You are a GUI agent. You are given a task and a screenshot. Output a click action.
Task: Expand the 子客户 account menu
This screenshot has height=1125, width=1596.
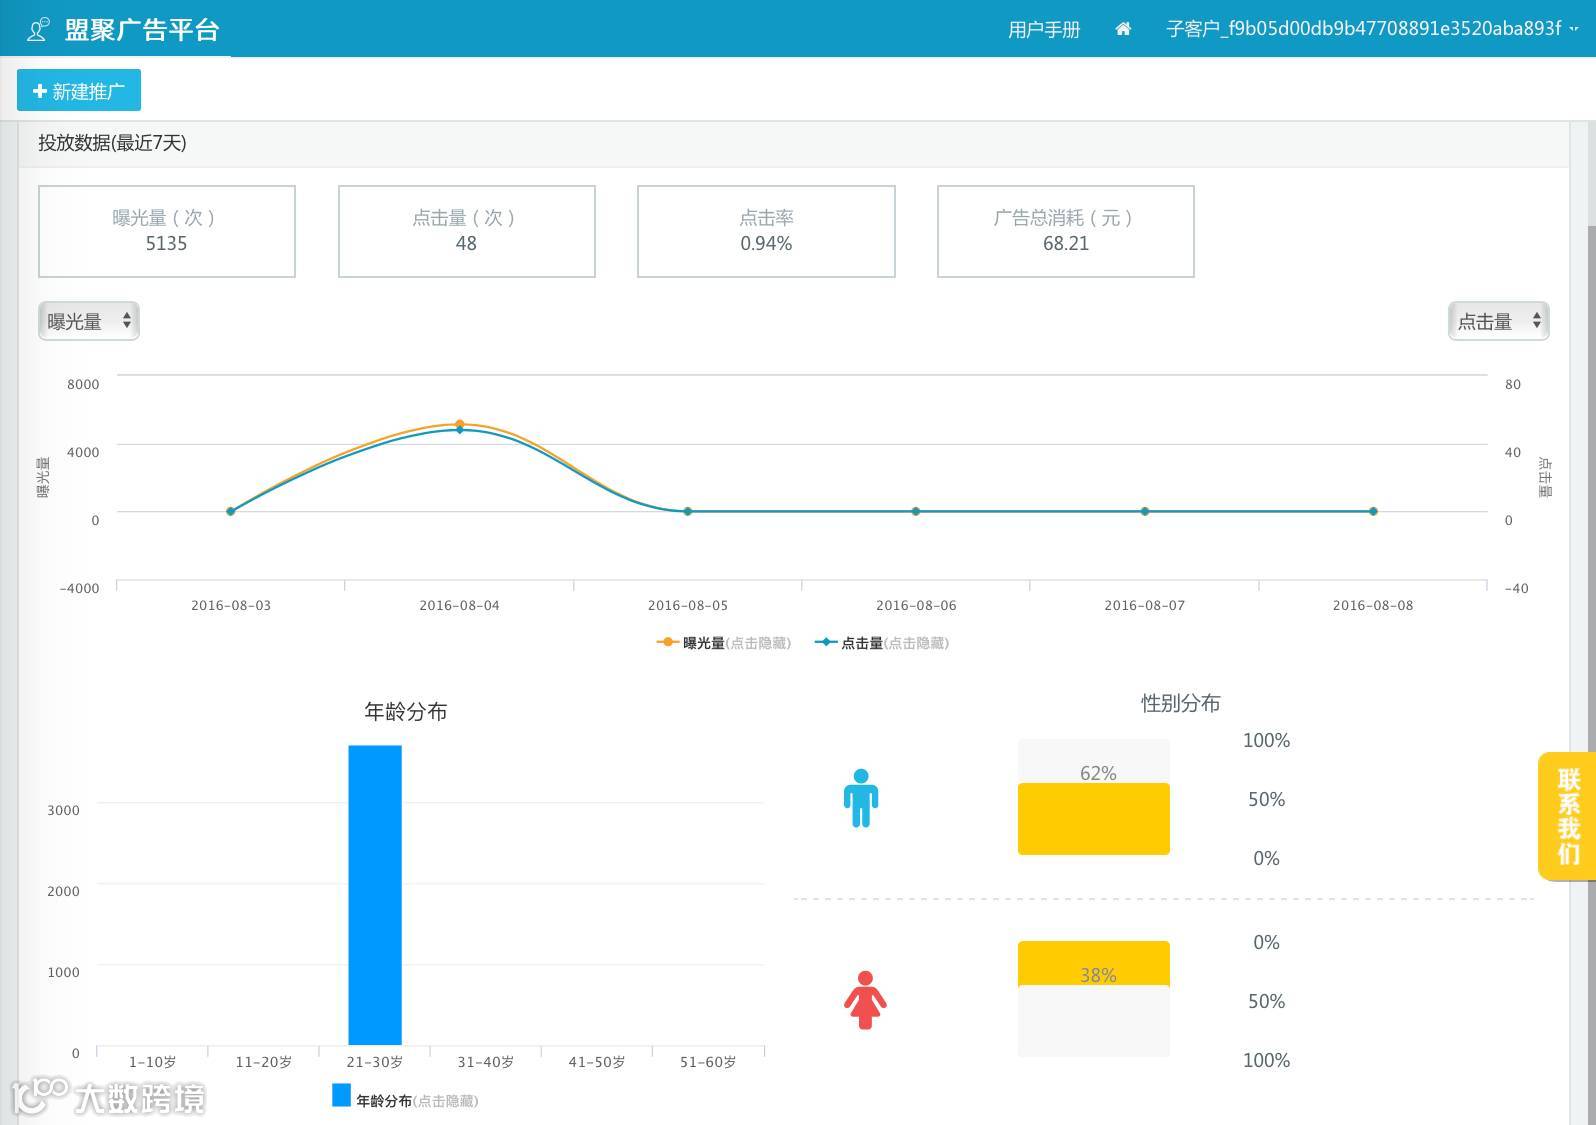click(1372, 29)
